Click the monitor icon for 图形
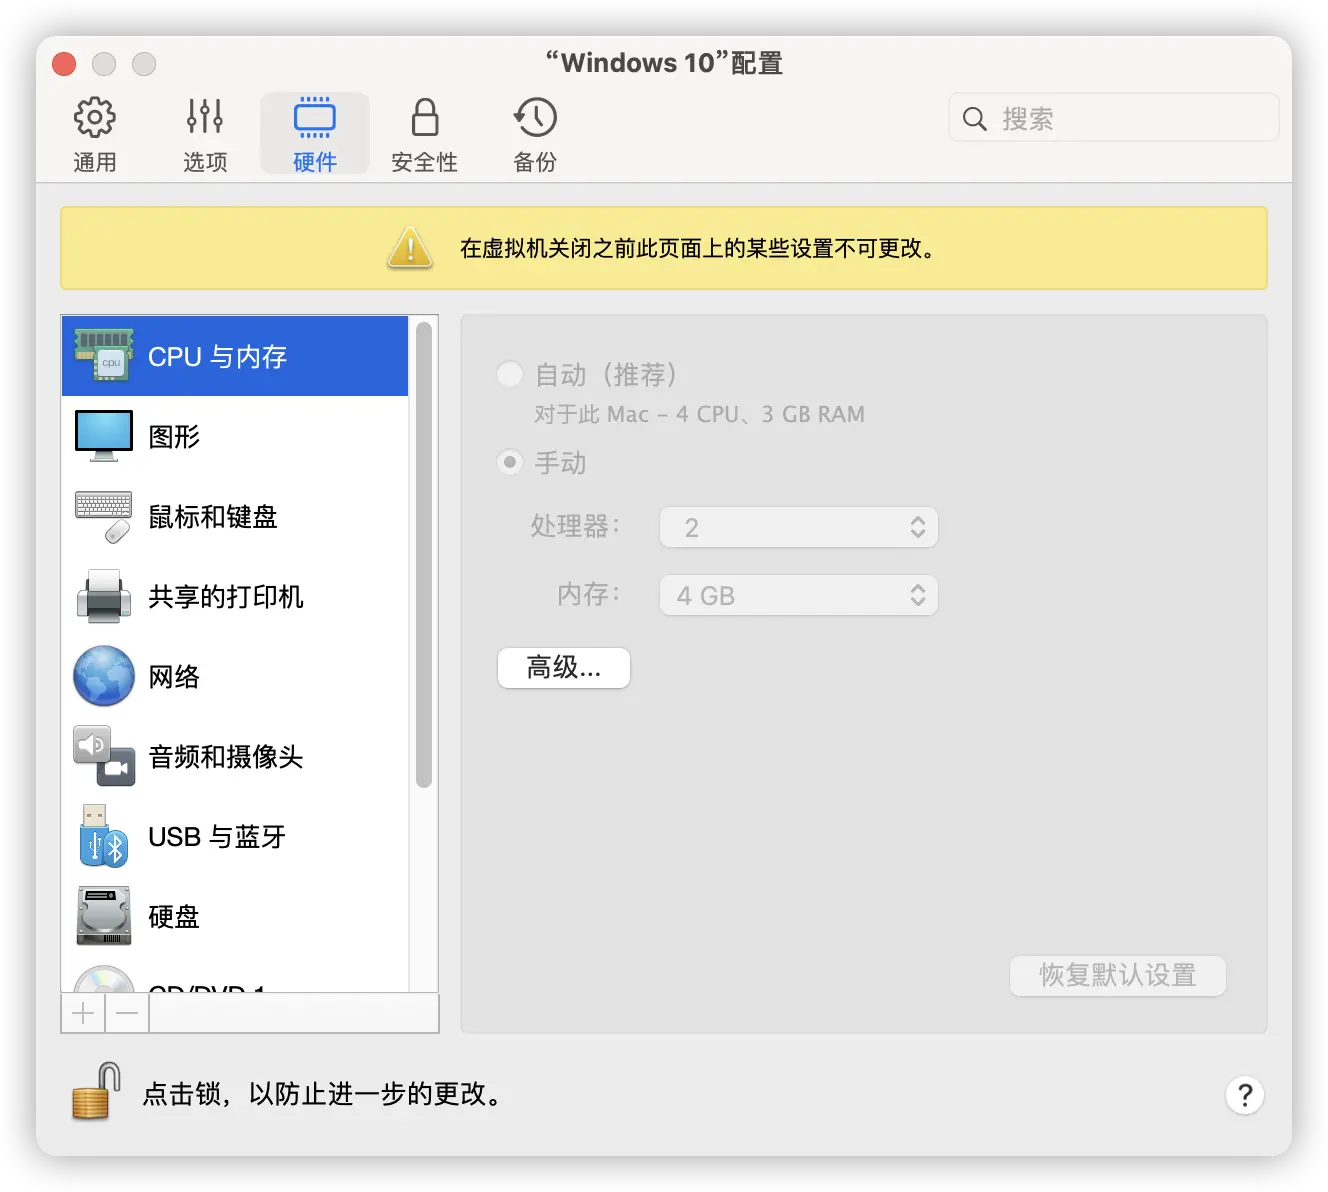The image size is (1328, 1192). [x=104, y=436]
